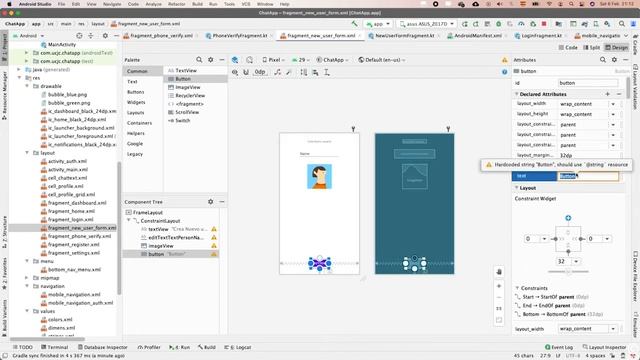
Task: Toggle autoconnect magnet icon
Action: point(246,72)
